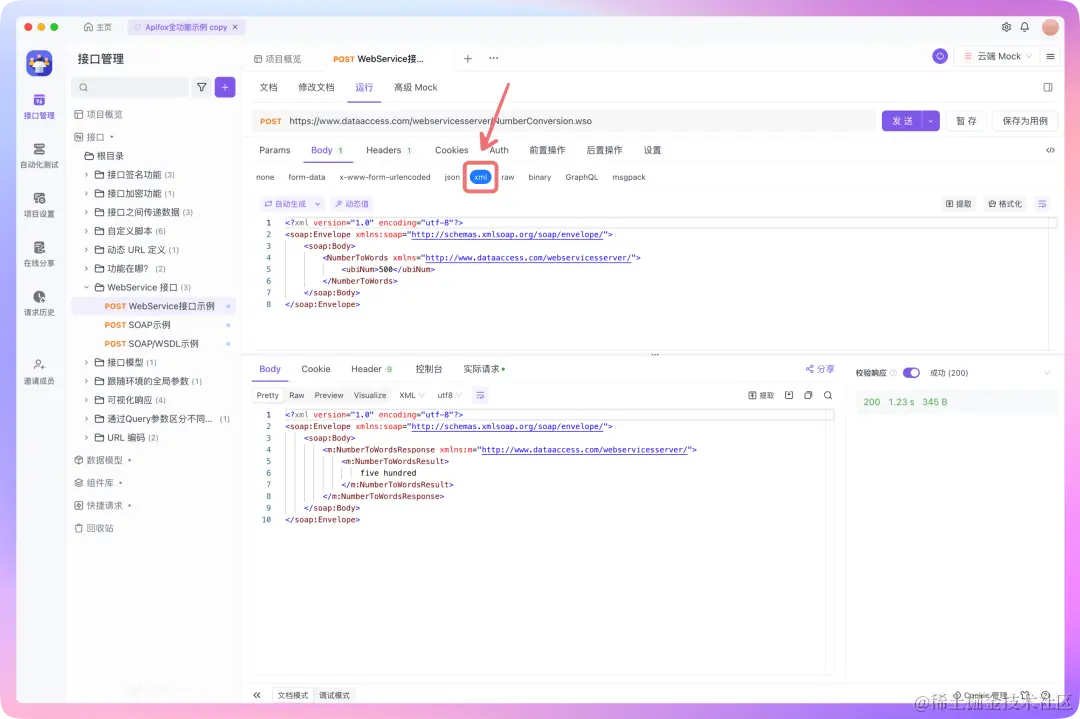Image resolution: width=1080 pixels, height=719 pixels.
Task: Collapse the panel with double chevron
Action: 257,695
